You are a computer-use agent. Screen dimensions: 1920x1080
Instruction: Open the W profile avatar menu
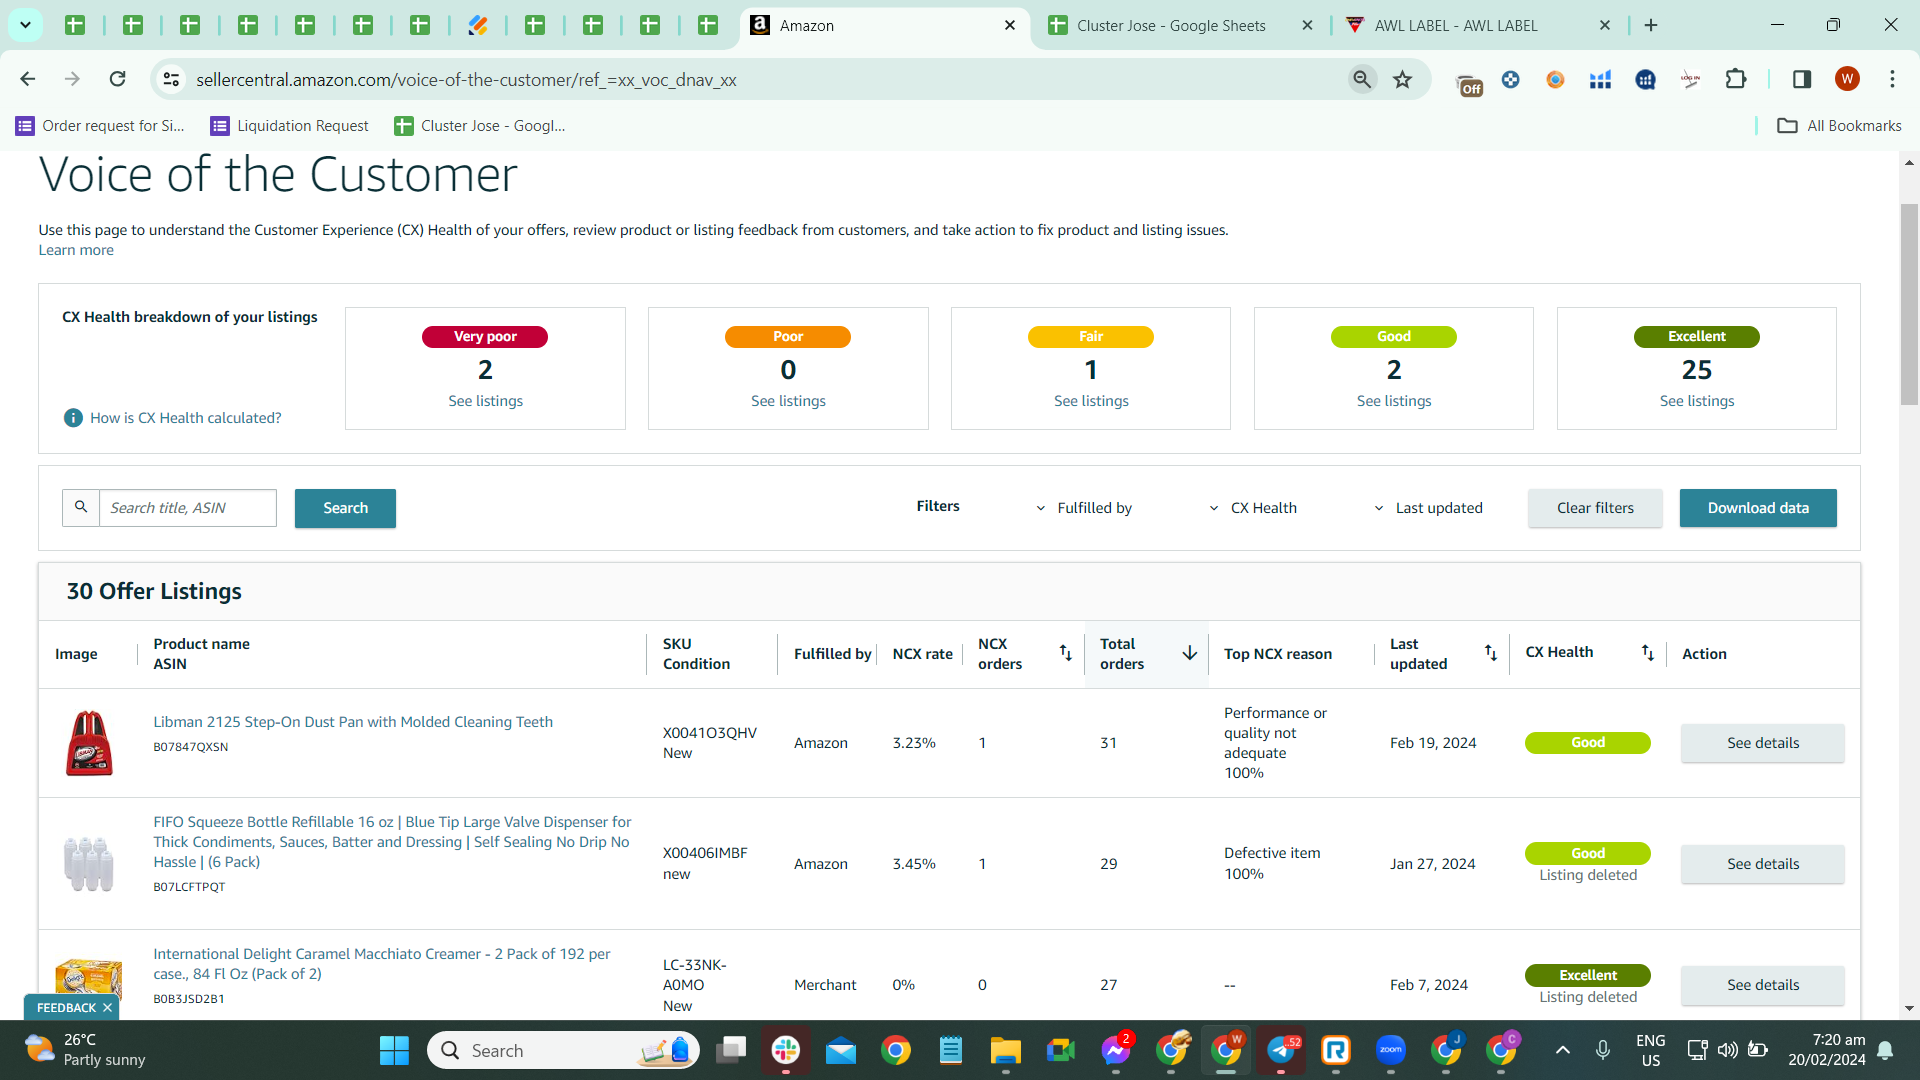[1847, 79]
